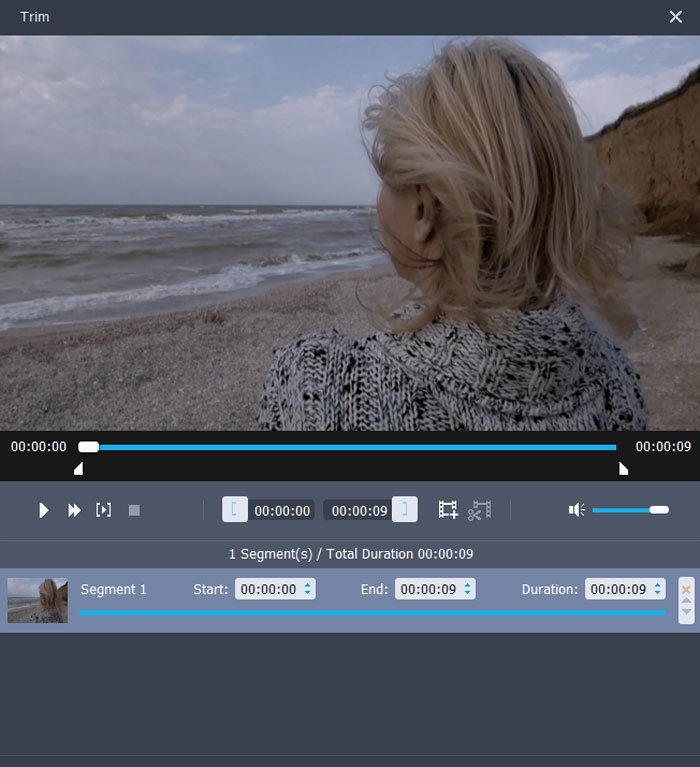The width and height of the screenshot is (700, 767).
Task: Increase Segment 1 End time
Action: (468, 585)
